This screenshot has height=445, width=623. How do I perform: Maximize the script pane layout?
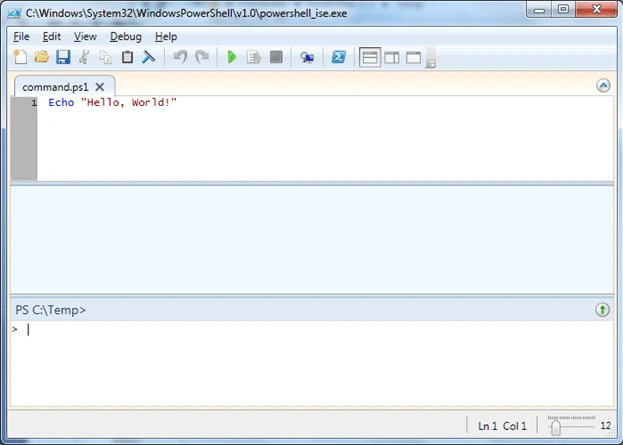[x=414, y=58]
